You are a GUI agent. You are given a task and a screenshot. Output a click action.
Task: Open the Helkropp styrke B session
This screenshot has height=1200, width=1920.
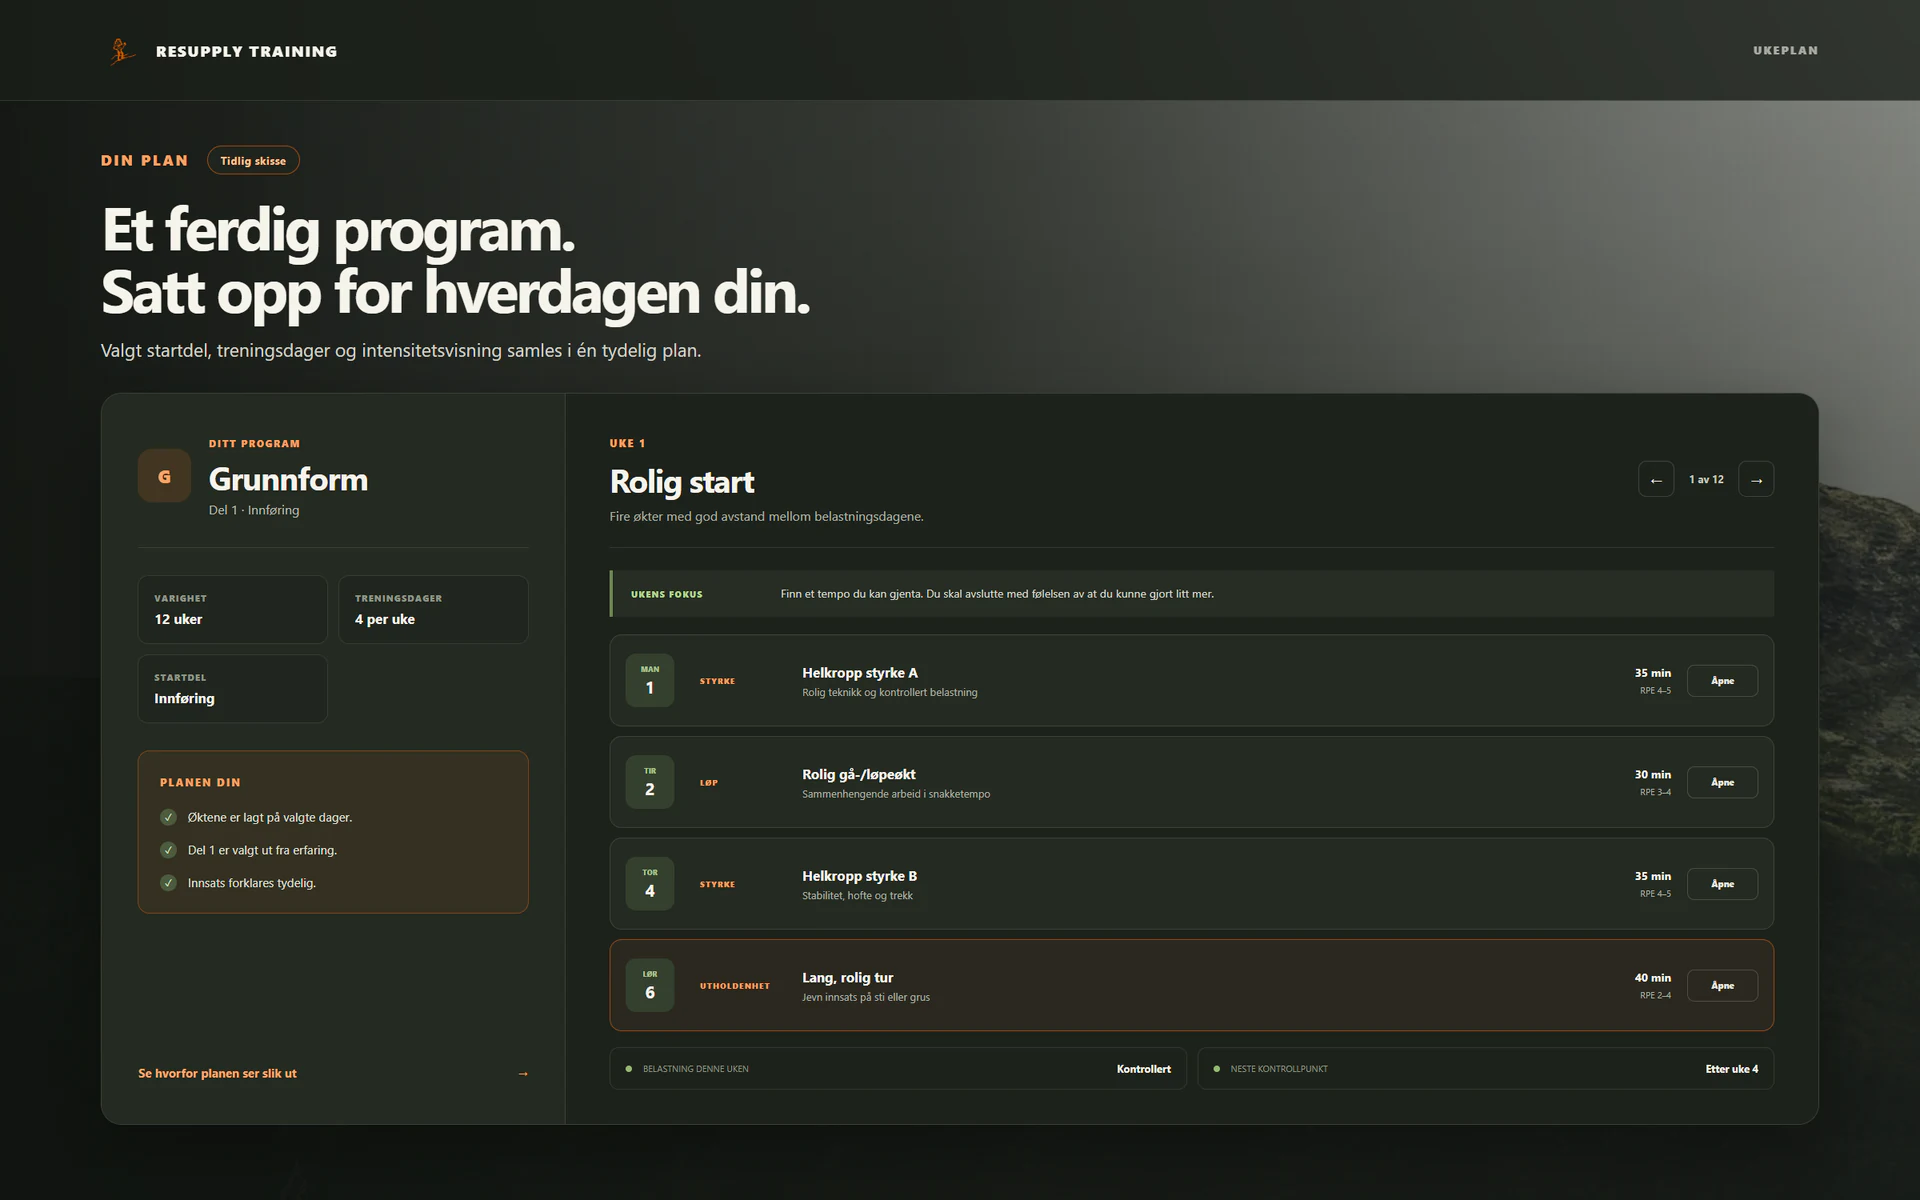coord(1722,884)
